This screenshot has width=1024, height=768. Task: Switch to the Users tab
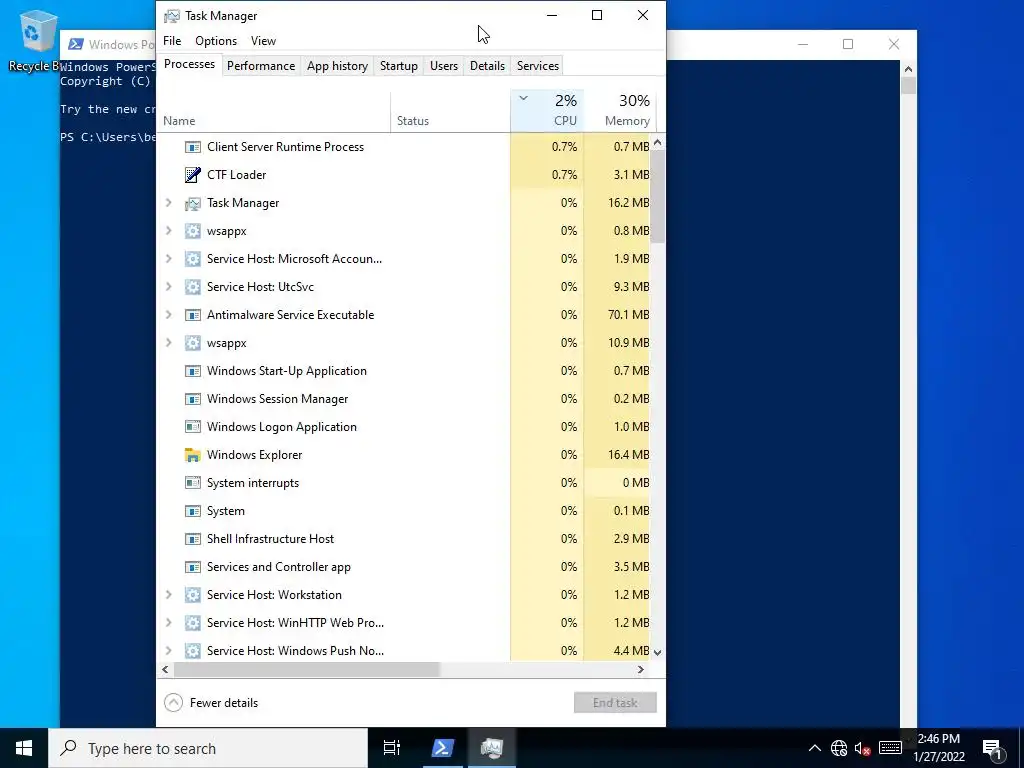(443, 66)
